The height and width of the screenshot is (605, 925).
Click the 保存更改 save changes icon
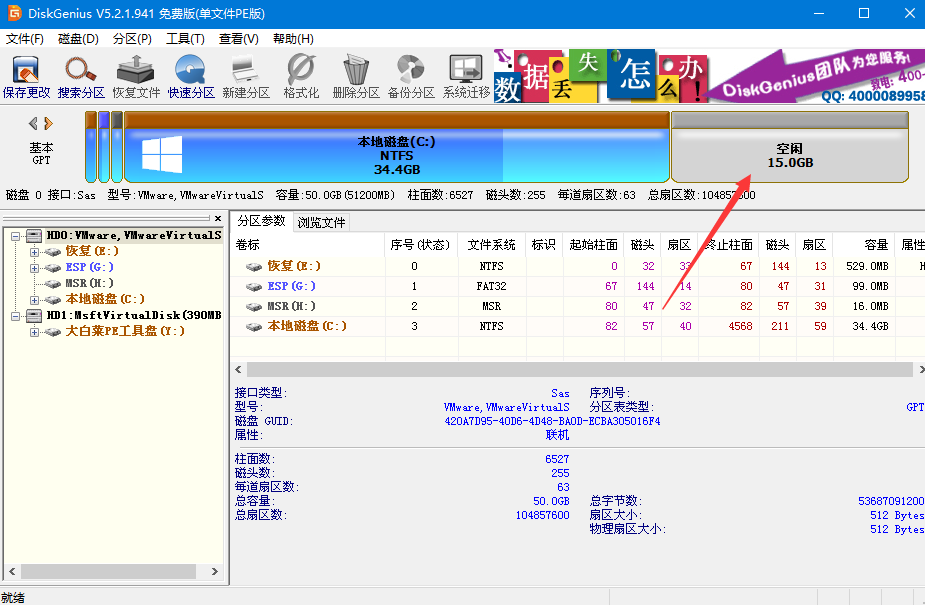pyautogui.click(x=26, y=77)
